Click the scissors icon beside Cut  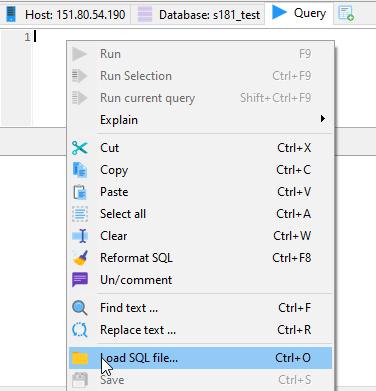click(x=80, y=148)
